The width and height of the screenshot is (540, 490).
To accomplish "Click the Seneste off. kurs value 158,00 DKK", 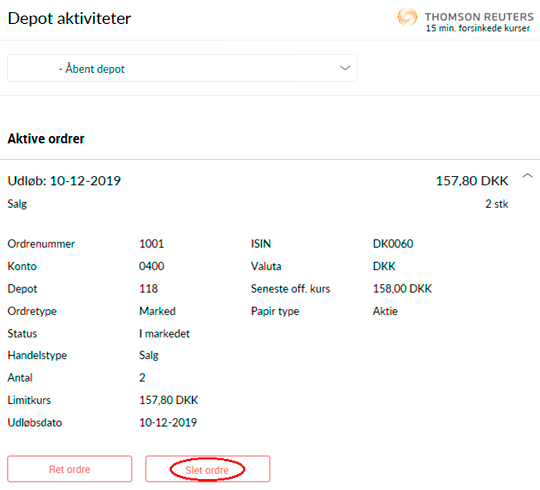I will [402, 289].
